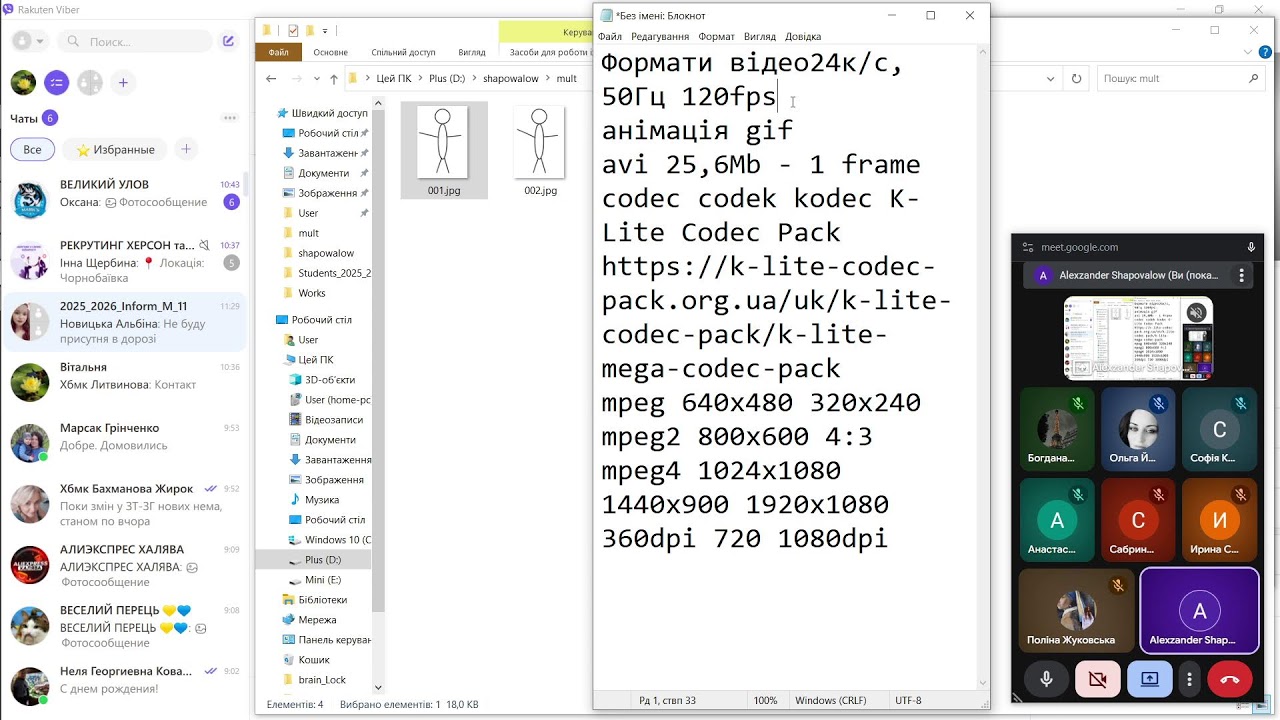Select Plus (D:) in the Explorer tree

(x=322, y=560)
